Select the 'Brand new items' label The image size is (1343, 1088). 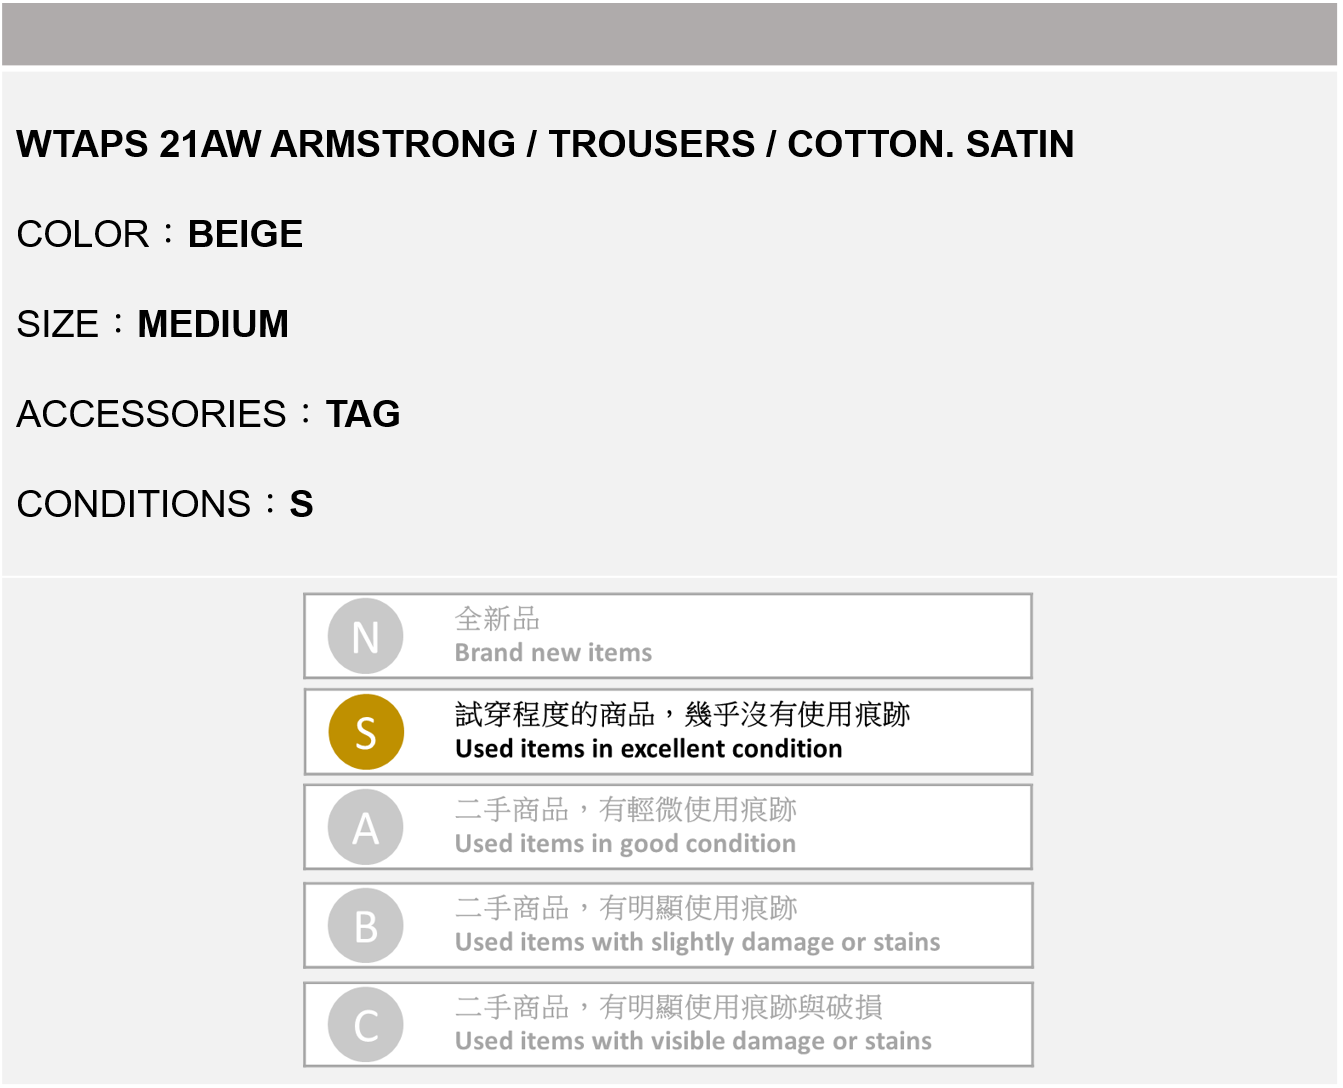pyautogui.click(x=553, y=653)
